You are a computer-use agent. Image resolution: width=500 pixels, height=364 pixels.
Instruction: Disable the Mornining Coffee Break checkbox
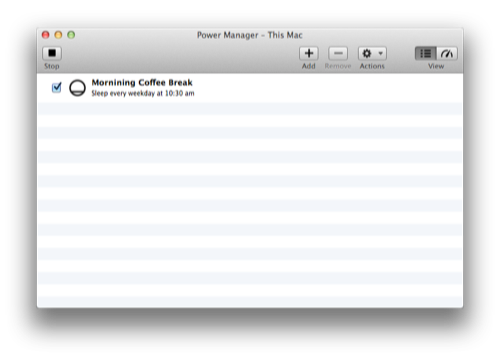[56, 88]
